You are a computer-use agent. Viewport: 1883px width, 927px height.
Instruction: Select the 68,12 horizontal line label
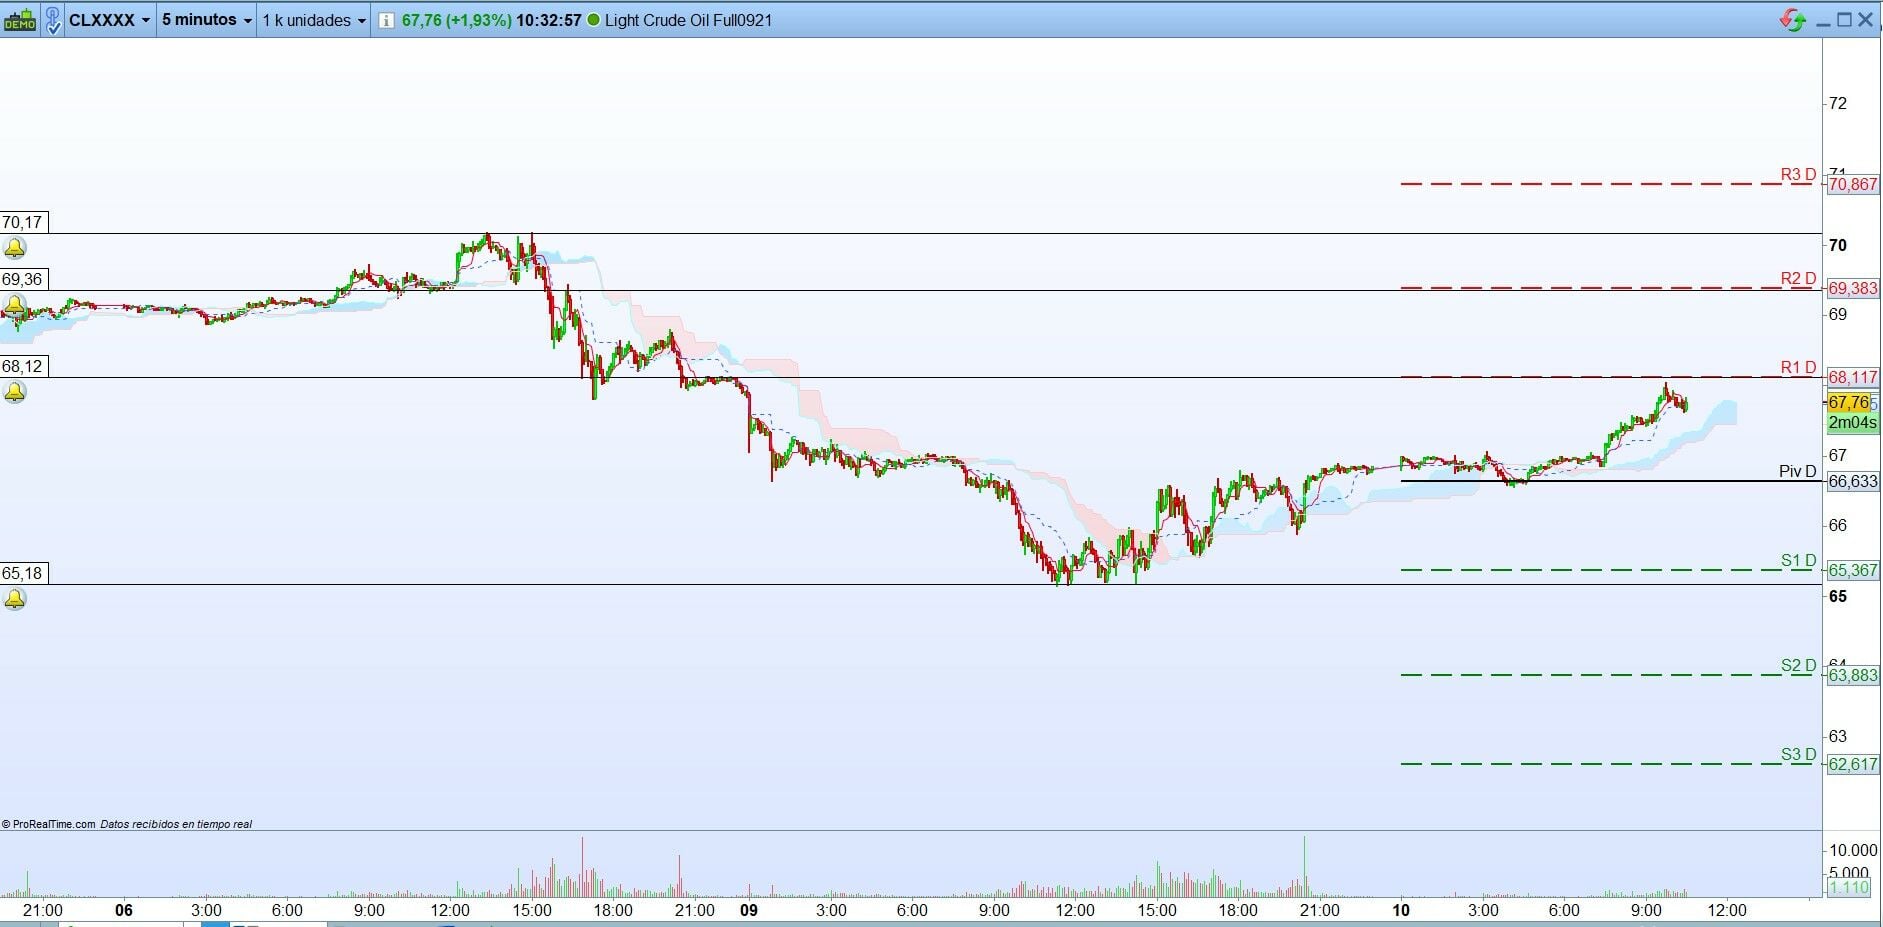23,366
